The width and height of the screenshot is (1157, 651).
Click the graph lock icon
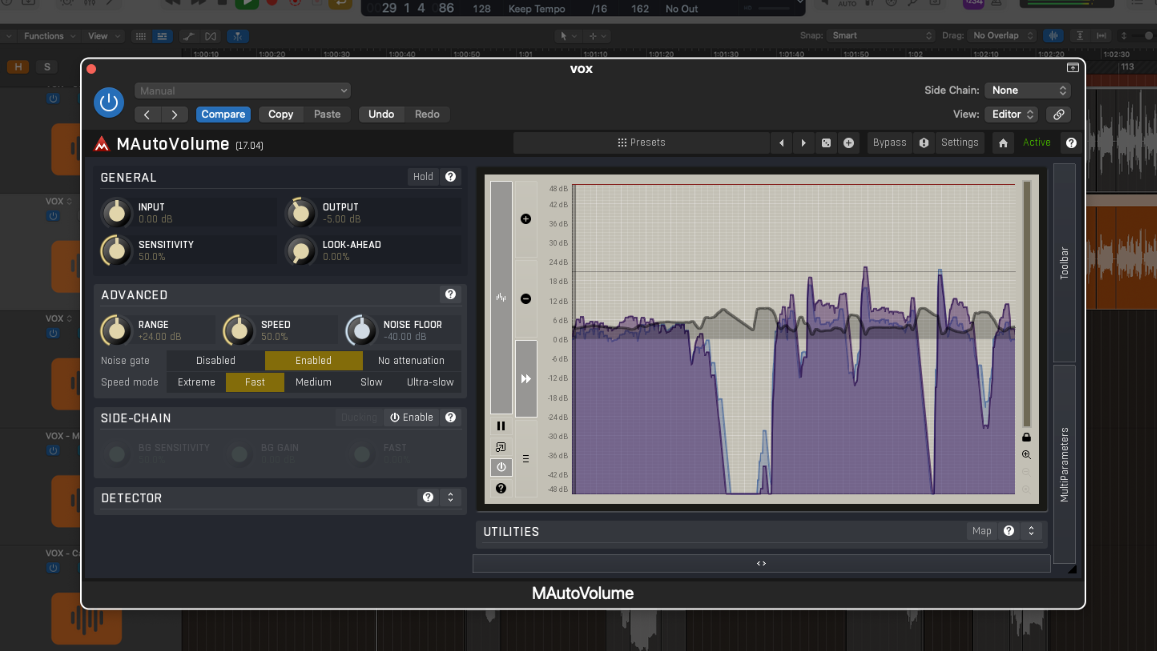1026,437
